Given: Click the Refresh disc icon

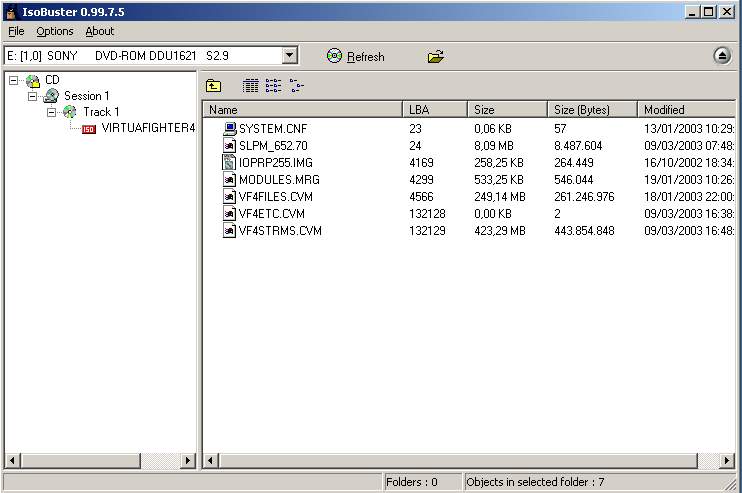Looking at the screenshot, I should pyautogui.click(x=334, y=56).
